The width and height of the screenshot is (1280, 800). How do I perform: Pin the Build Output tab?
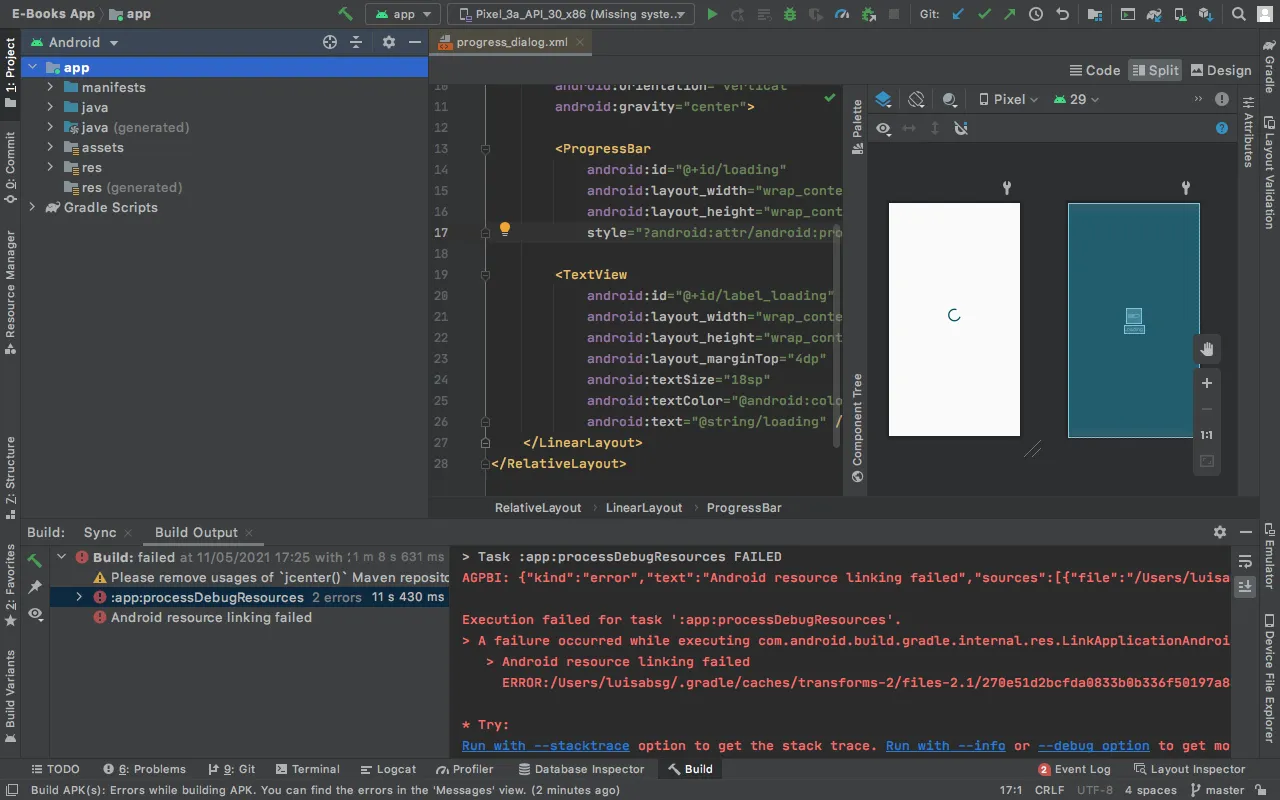35,586
